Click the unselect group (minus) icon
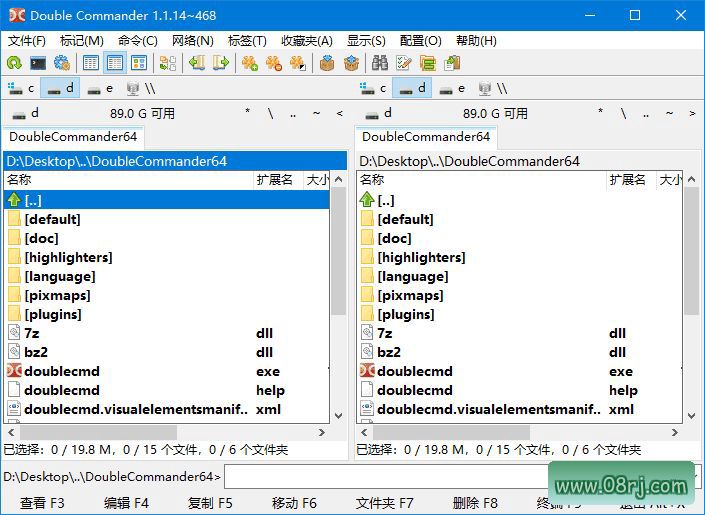The height and width of the screenshot is (515, 705). click(x=274, y=63)
